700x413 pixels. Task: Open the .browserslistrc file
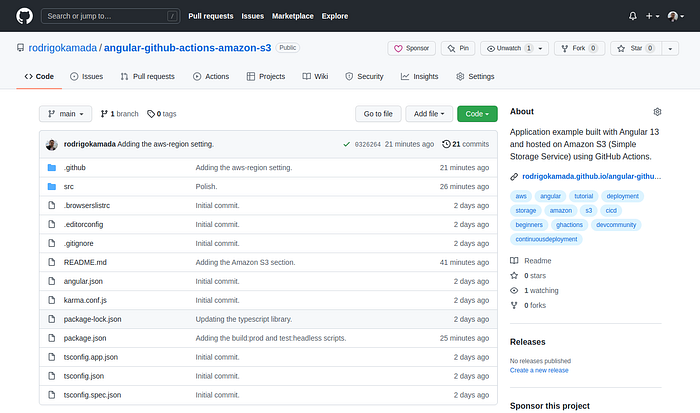point(87,205)
